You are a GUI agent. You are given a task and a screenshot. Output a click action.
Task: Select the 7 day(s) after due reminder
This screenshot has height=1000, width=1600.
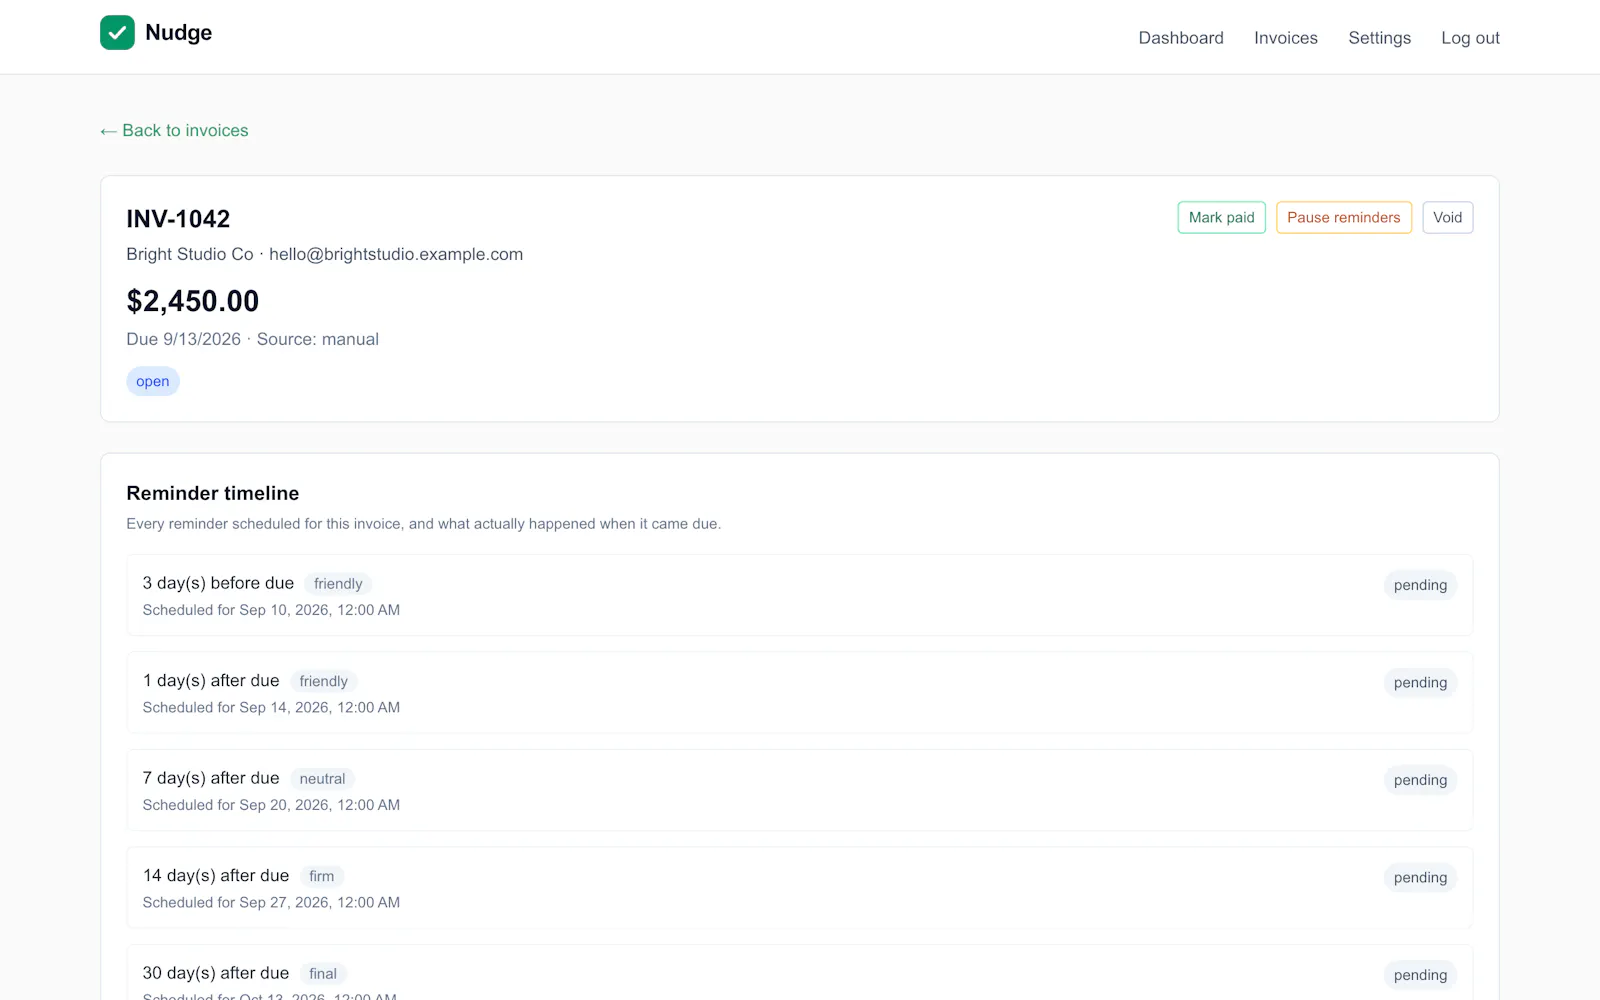[800, 790]
